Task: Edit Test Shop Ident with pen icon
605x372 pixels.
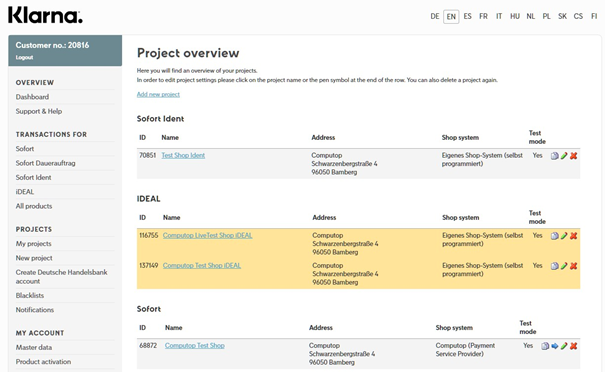Action: [x=564, y=156]
